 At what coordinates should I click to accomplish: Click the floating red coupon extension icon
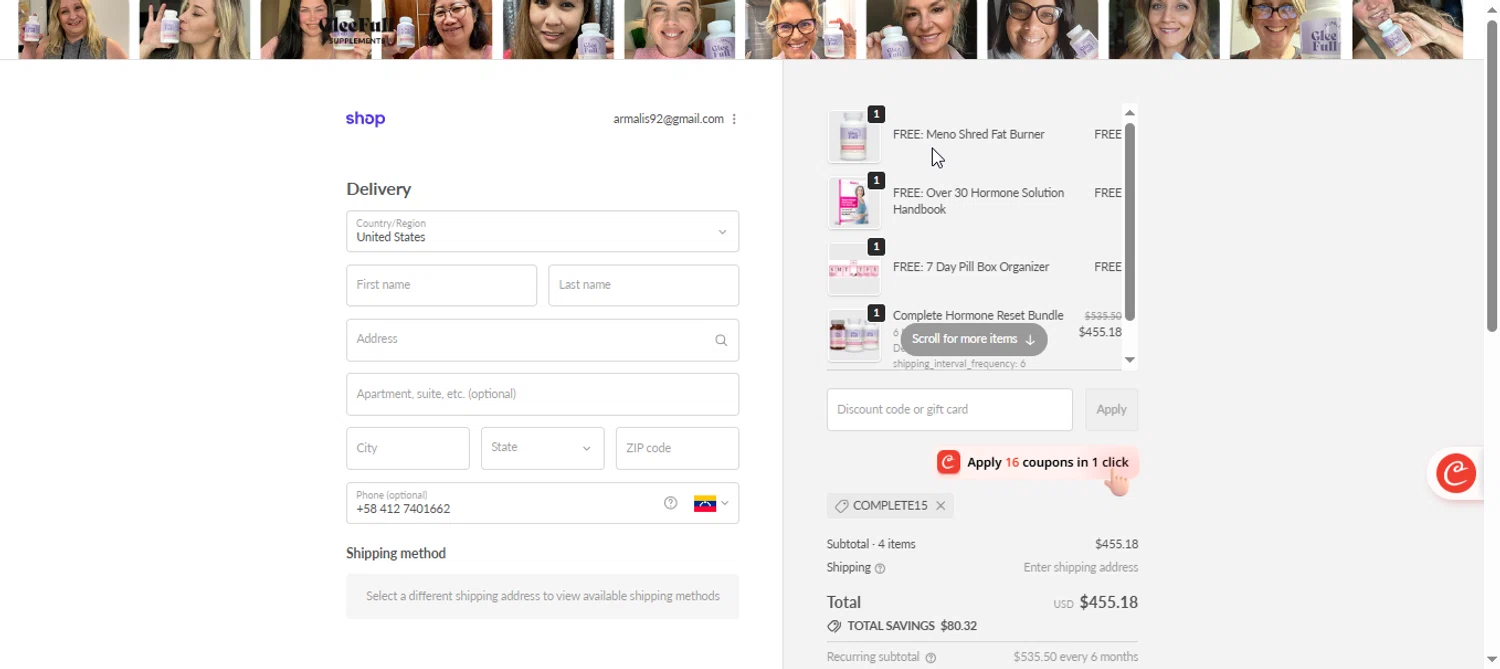coord(1456,473)
